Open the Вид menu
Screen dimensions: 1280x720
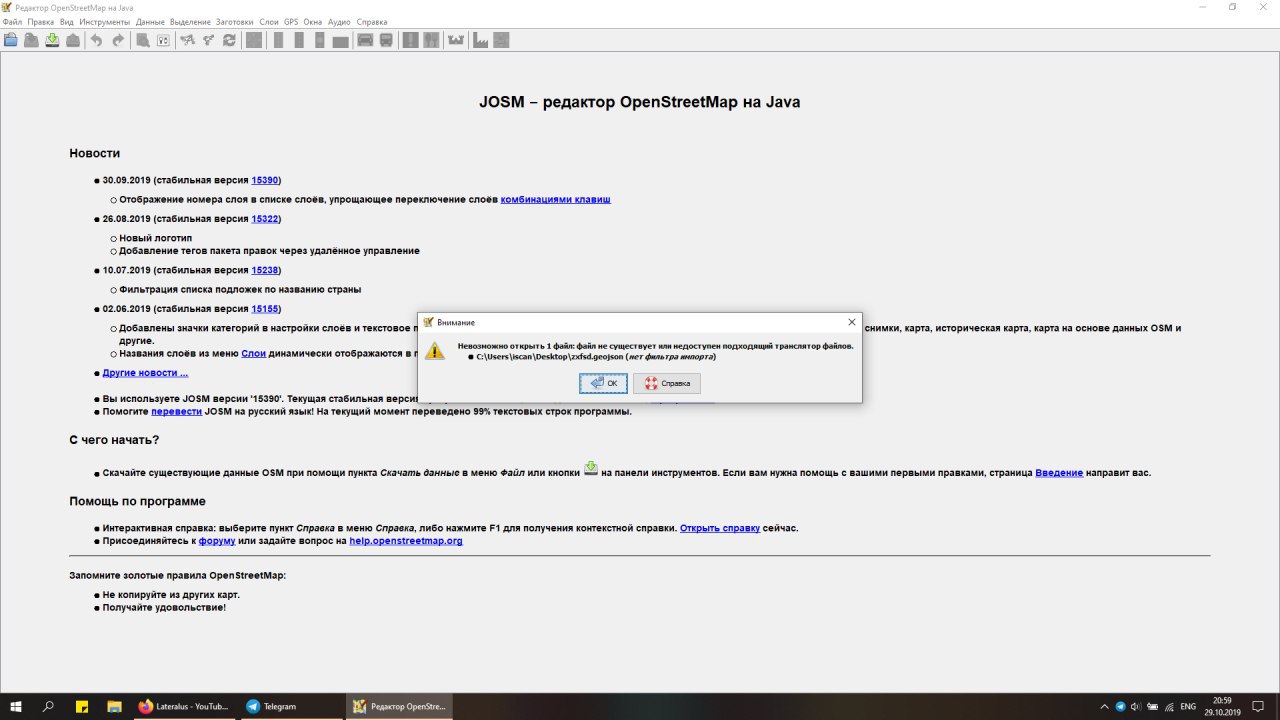[67, 21]
